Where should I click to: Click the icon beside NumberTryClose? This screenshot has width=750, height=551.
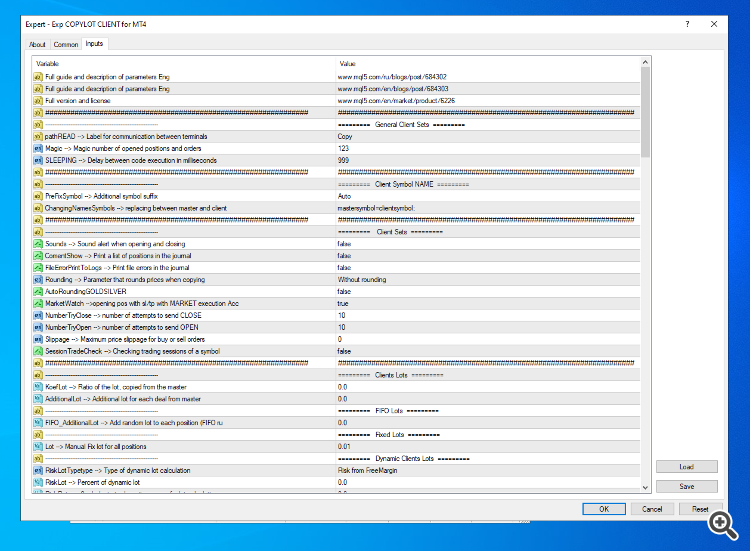38,316
